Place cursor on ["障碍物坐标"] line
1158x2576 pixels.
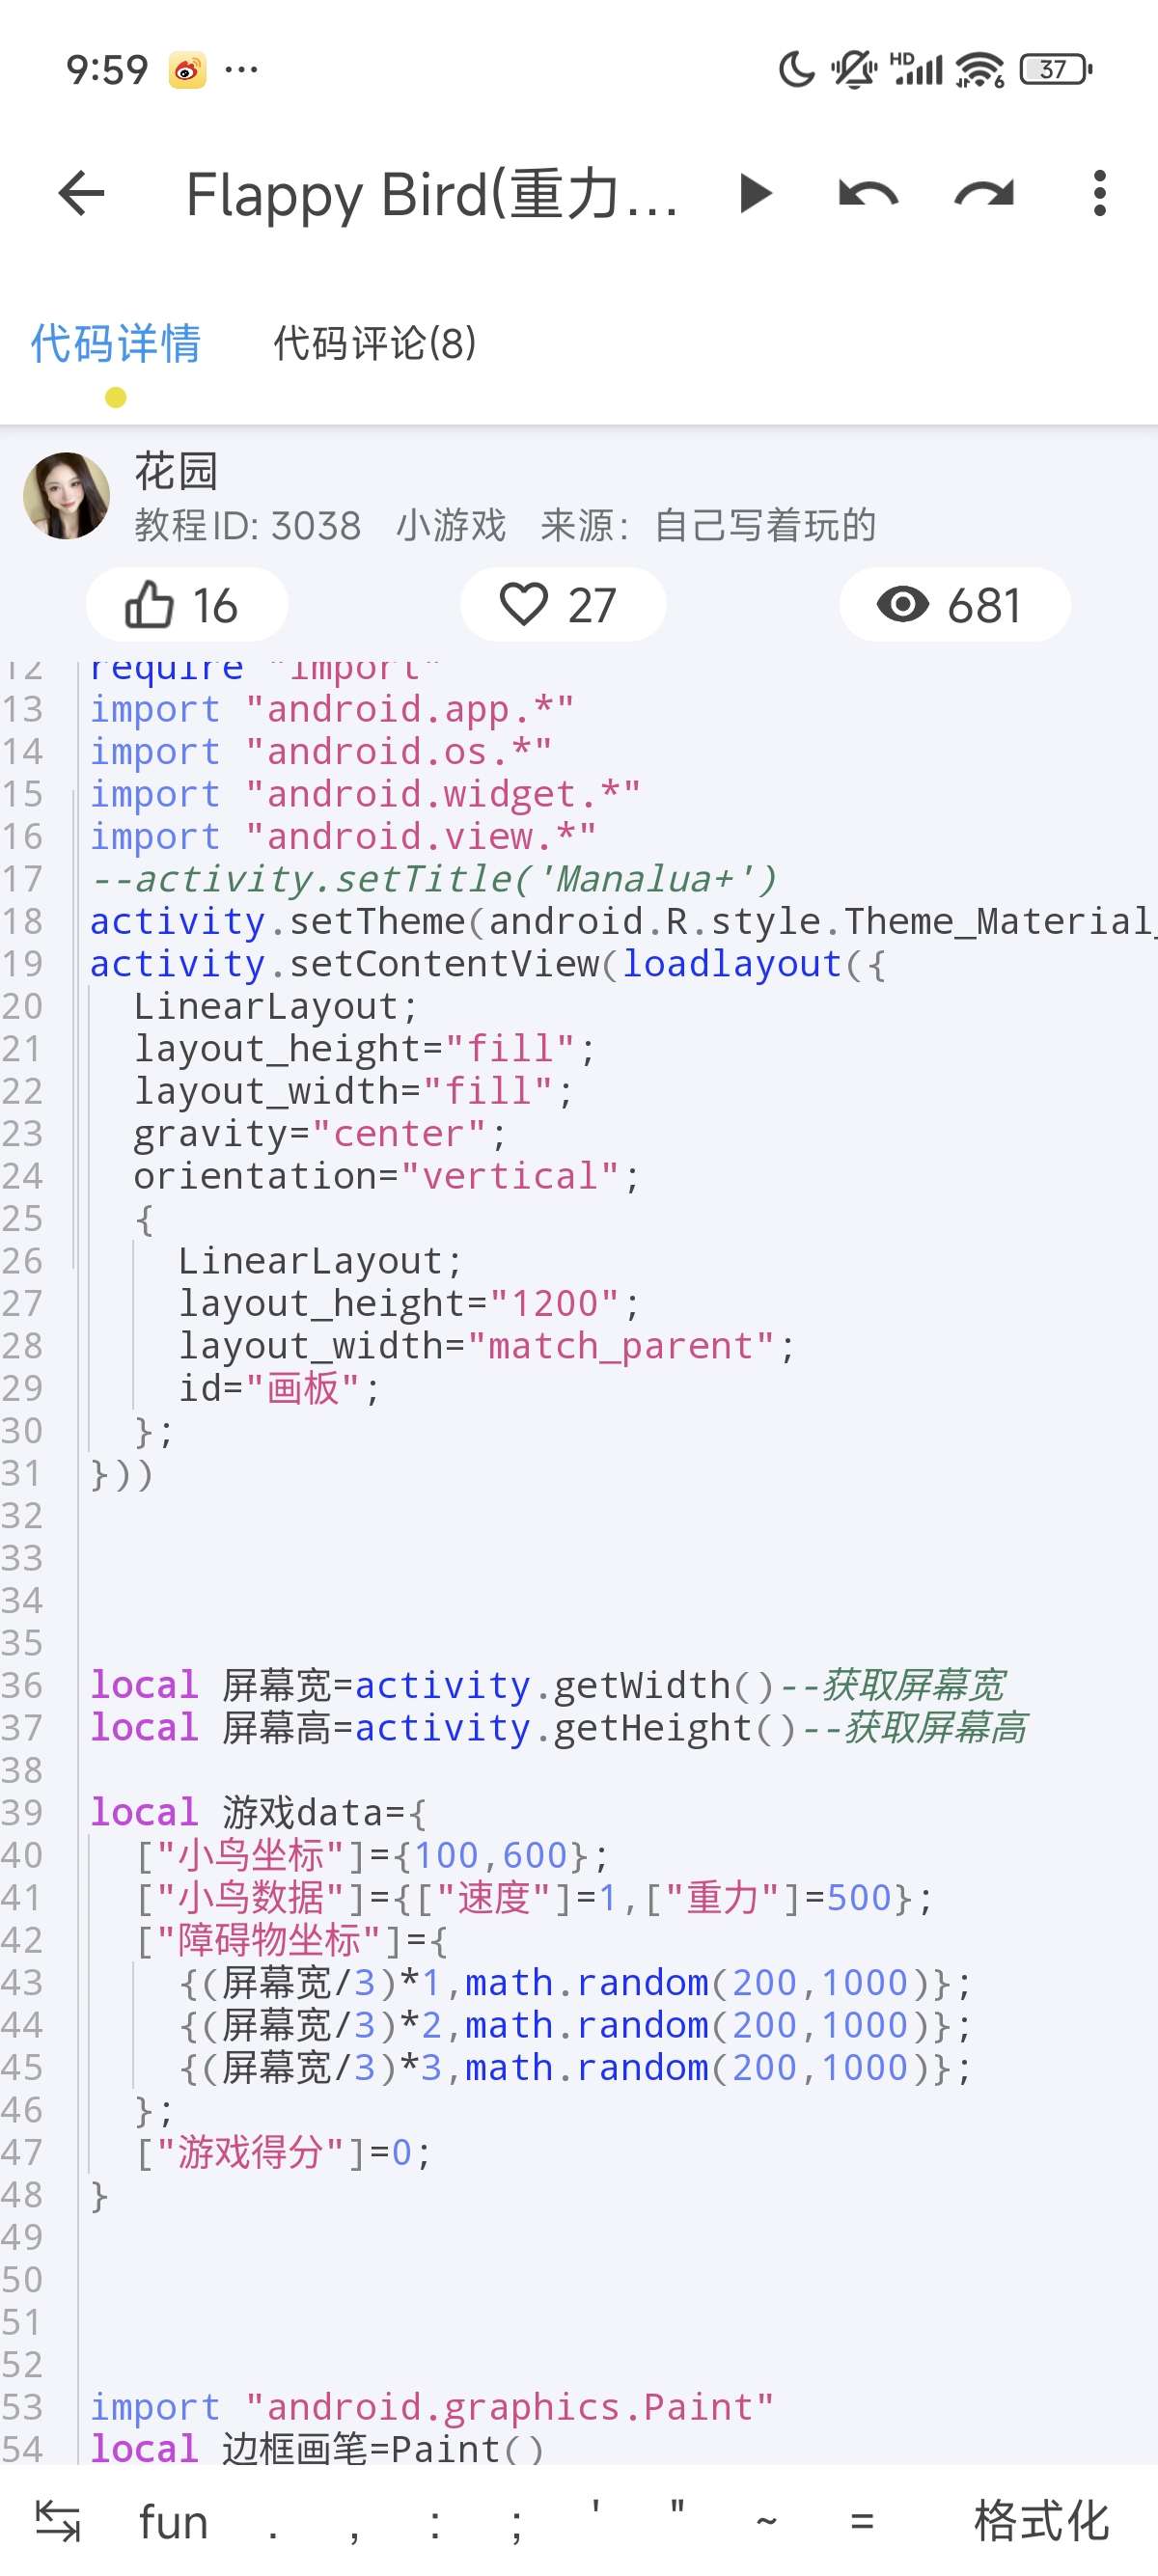pyautogui.click(x=291, y=1941)
